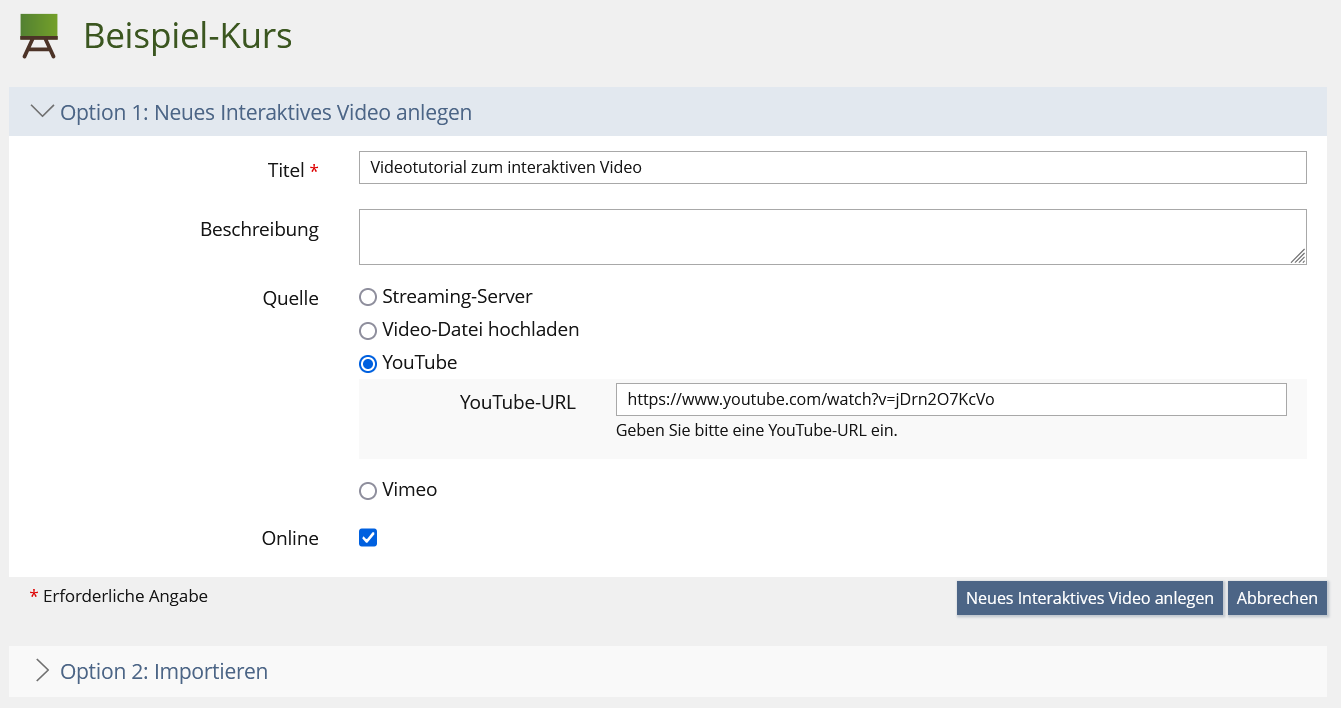Collapse Option 1 using its chevron arrow
This screenshot has height=708, width=1341.
coord(42,112)
